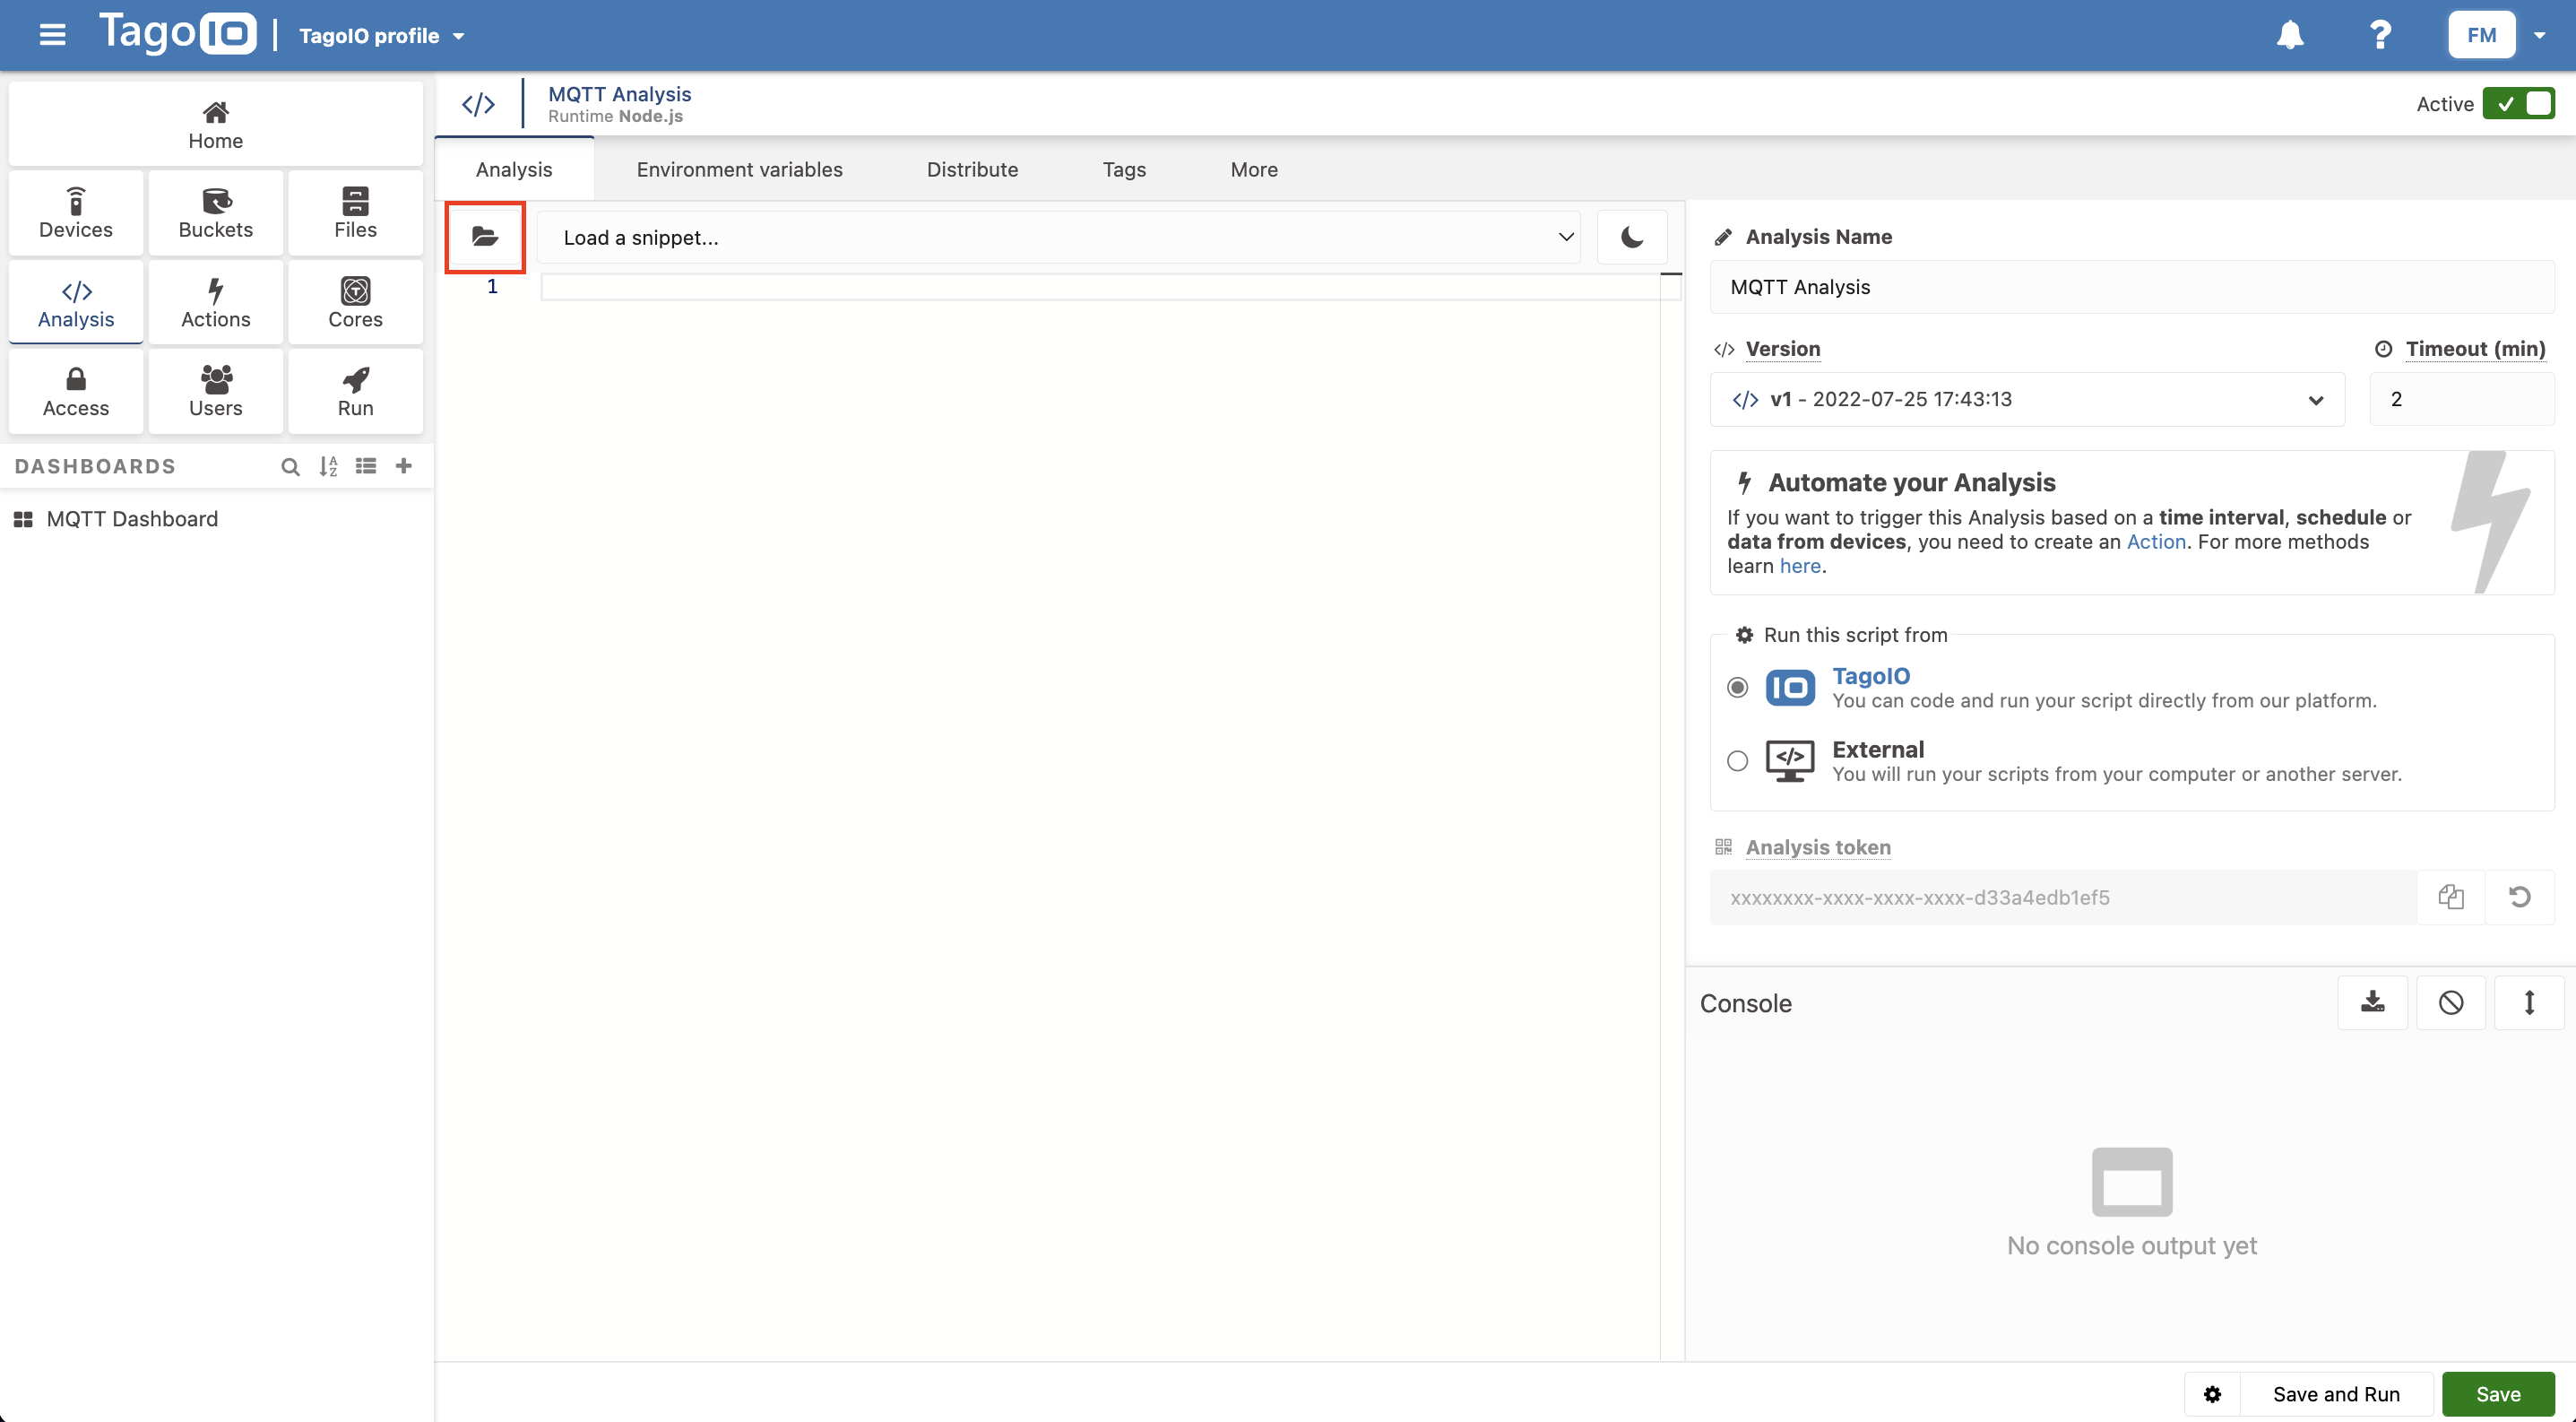The image size is (2576, 1422).
Task: Switch to the More tab
Action: (1254, 169)
